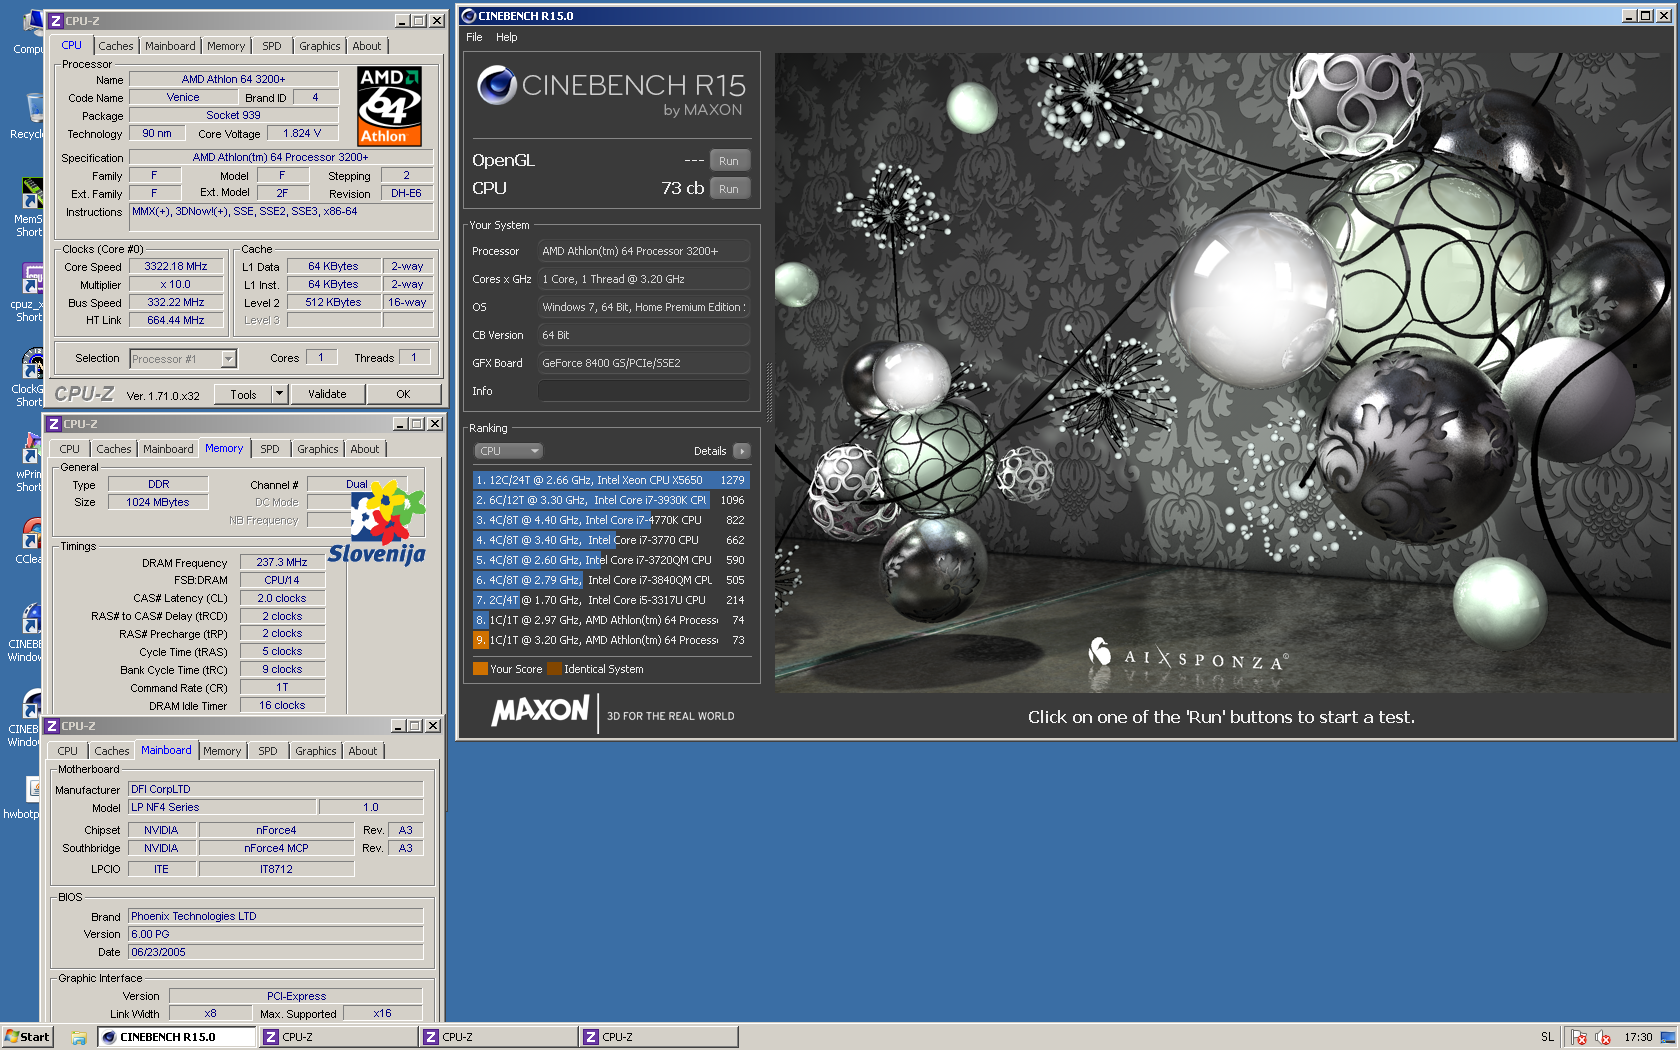Click the Show Desktop icon in tray

tap(1668, 1037)
